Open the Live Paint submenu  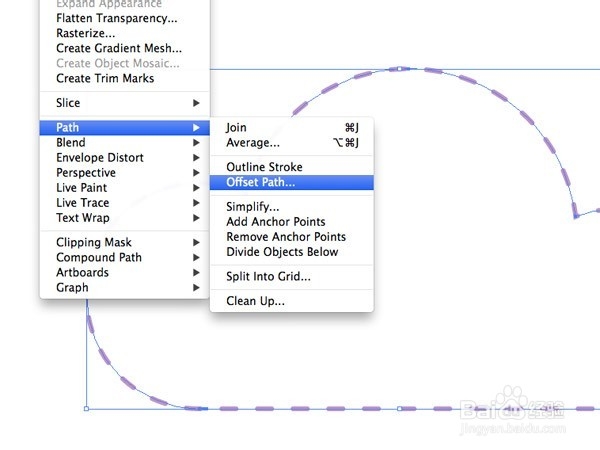point(124,188)
